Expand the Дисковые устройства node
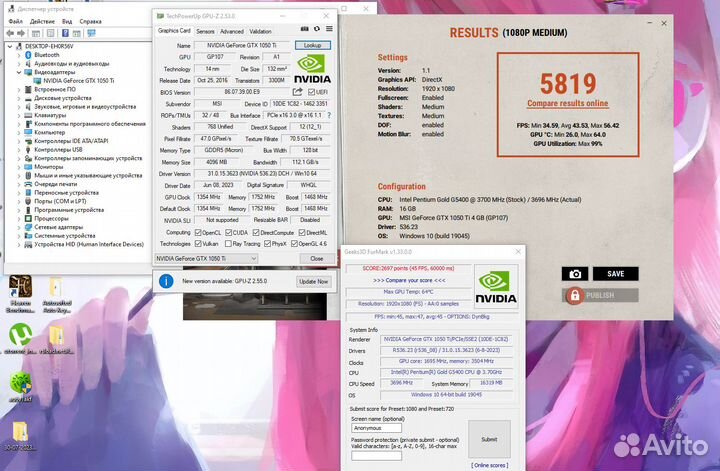Screen dimensions: 720x471 [x=19, y=98]
